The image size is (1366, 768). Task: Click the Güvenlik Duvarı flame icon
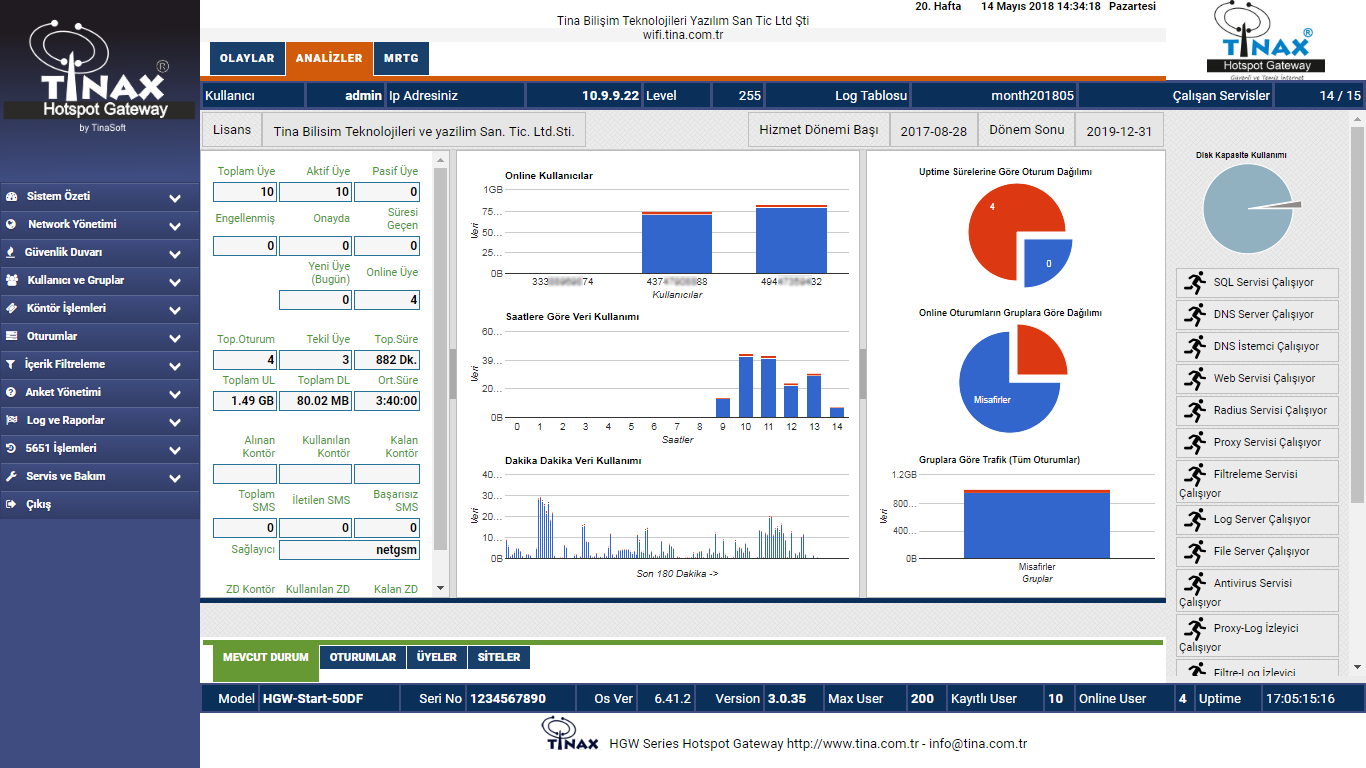pyautogui.click(x=11, y=253)
